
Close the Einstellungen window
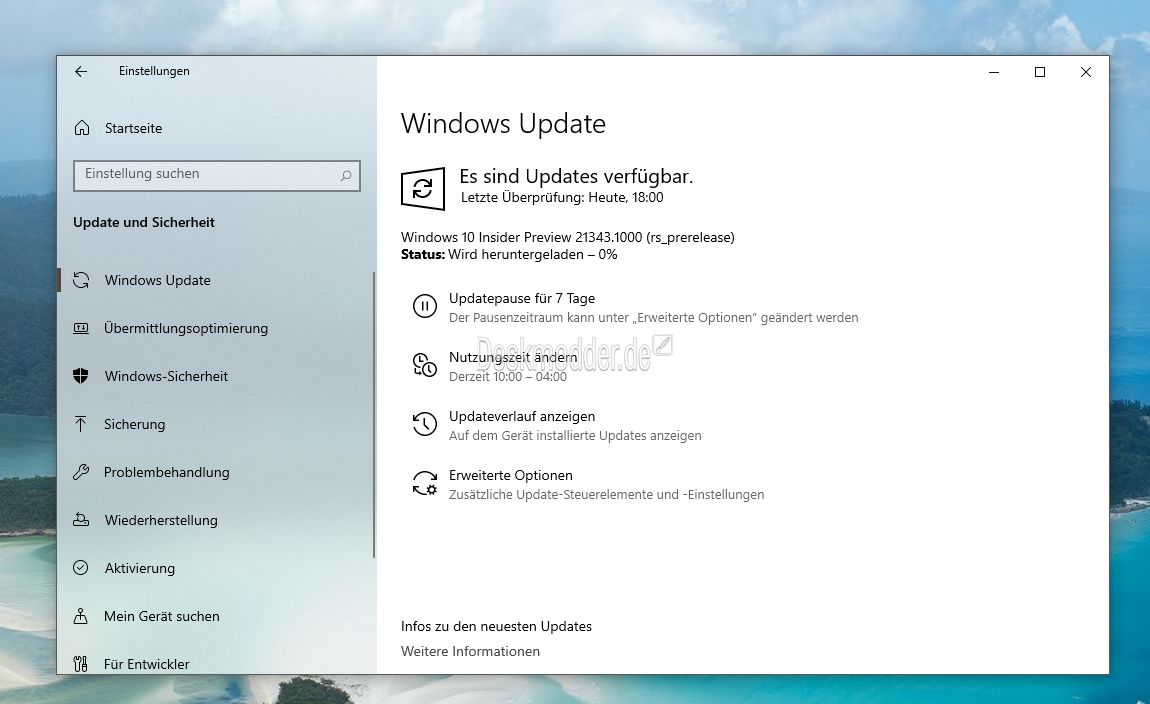(1085, 72)
